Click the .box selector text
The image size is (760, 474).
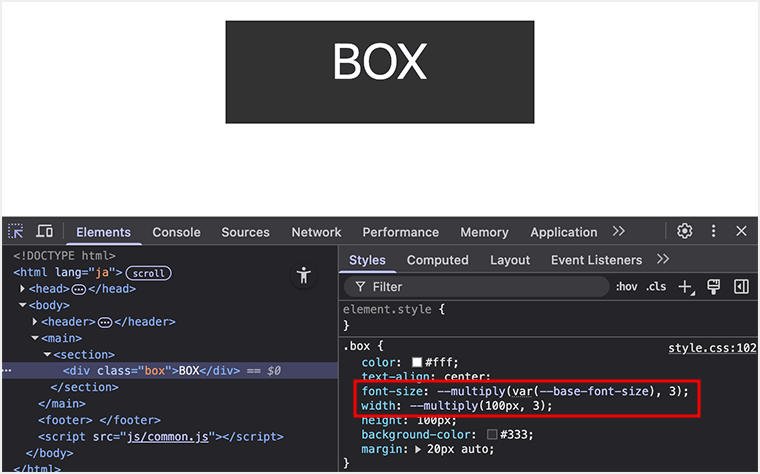[x=356, y=346]
